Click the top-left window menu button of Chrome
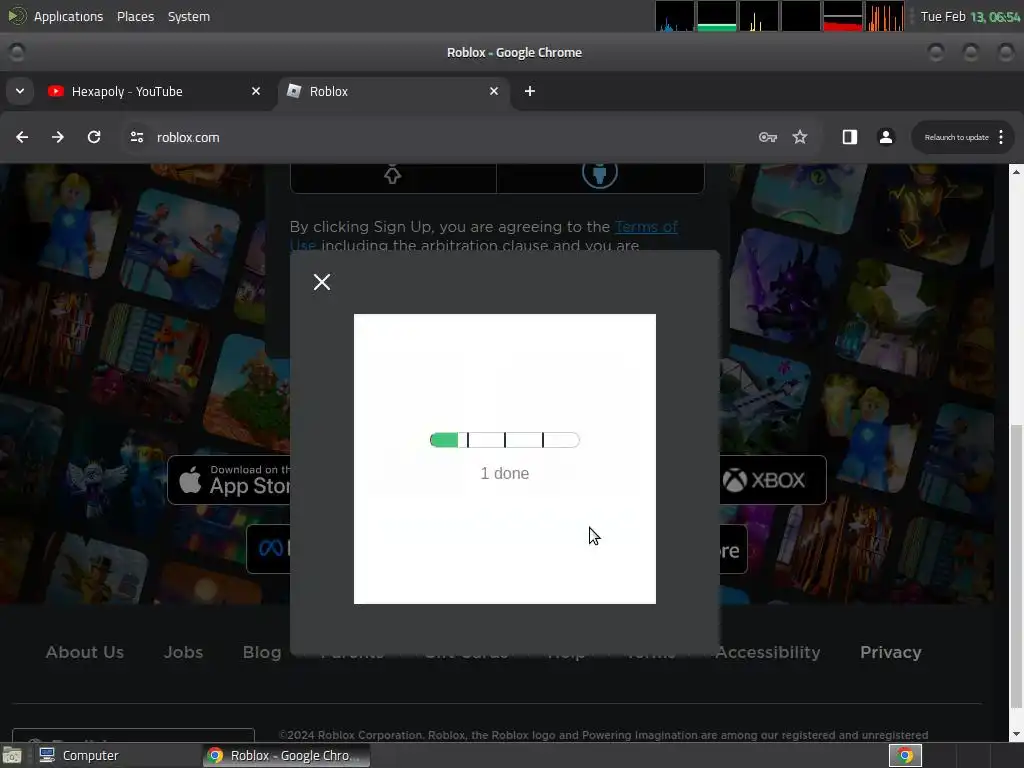Screen dimensions: 1024x768 [x=16, y=52]
